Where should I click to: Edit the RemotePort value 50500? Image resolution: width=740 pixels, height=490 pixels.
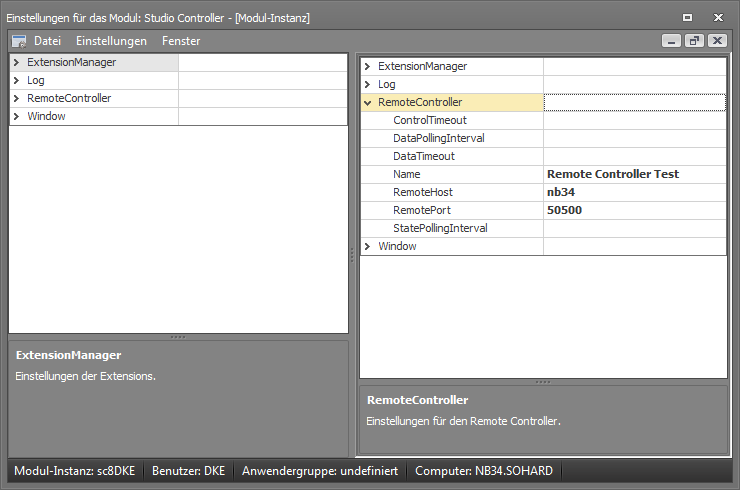pyautogui.click(x=635, y=210)
